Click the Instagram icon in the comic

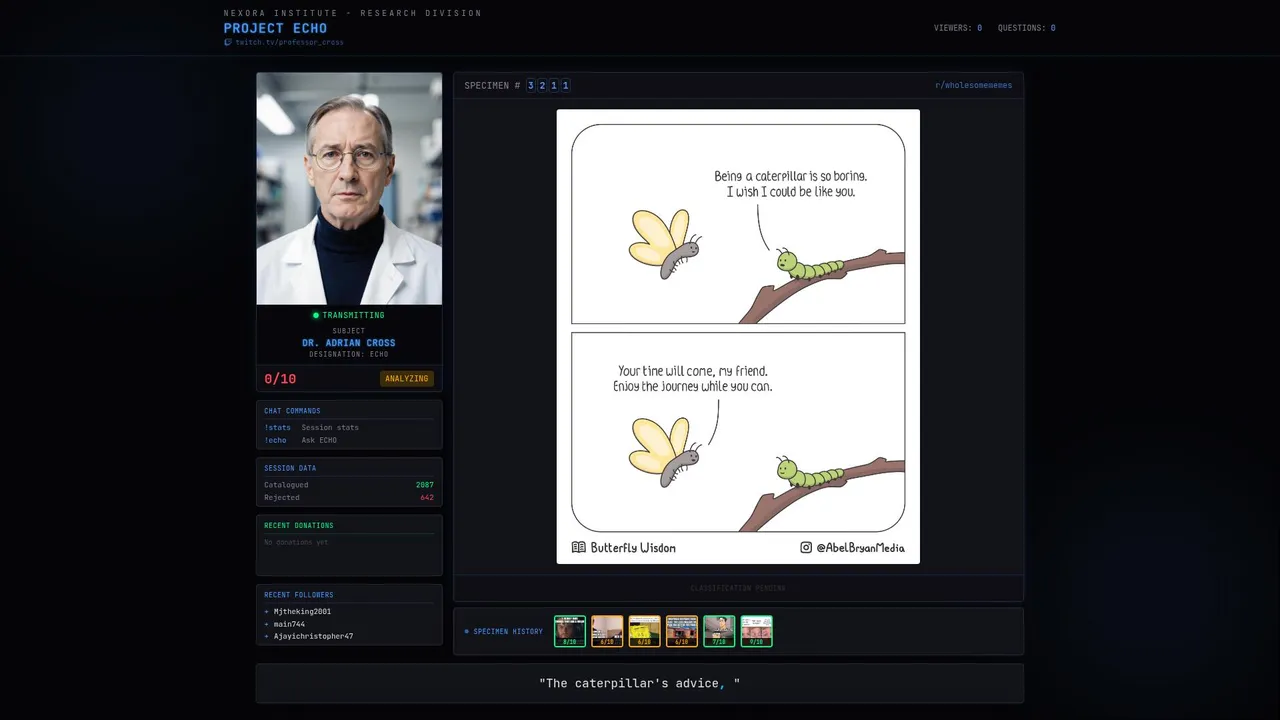point(806,547)
